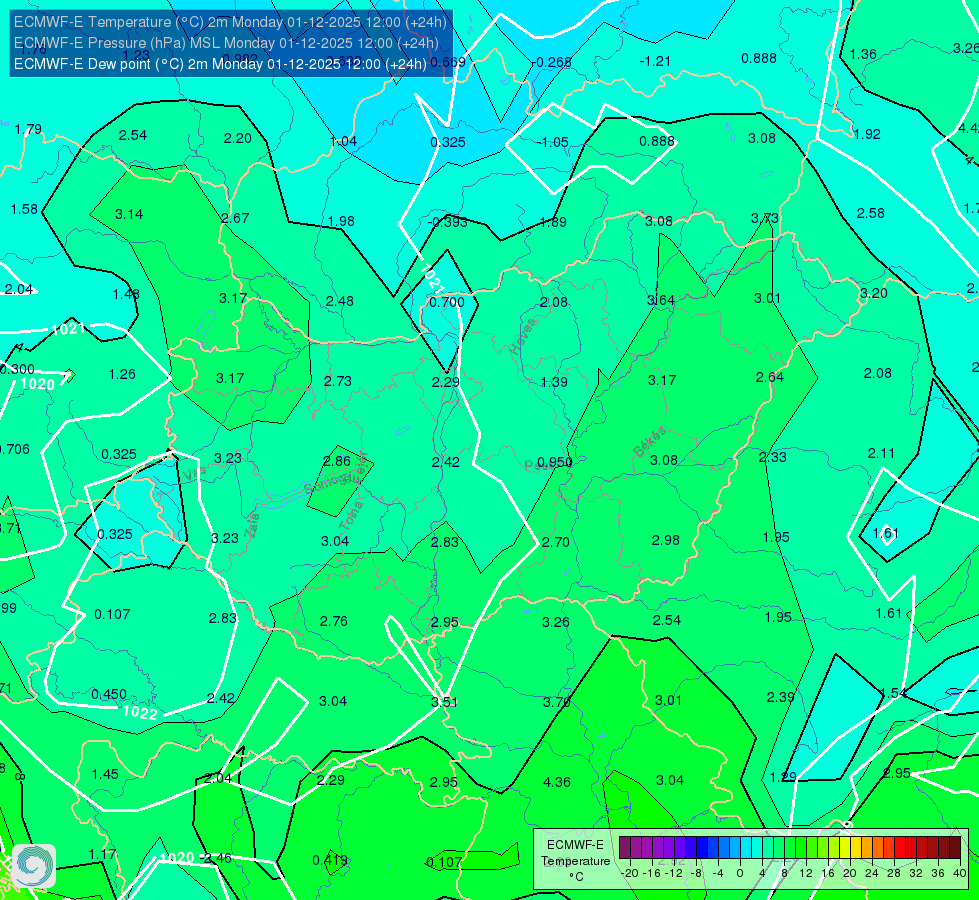Click the yellow legend swatch above 20
The height and width of the screenshot is (900, 979).
point(845,848)
